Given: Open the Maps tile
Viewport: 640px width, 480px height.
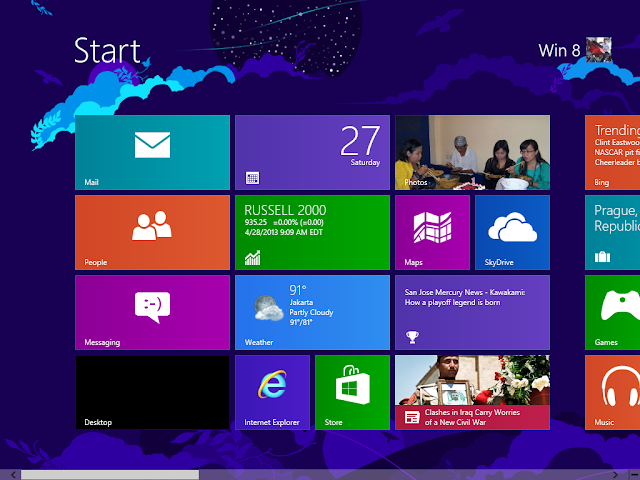Looking at the screenshot, I should (x=432, y=232).
